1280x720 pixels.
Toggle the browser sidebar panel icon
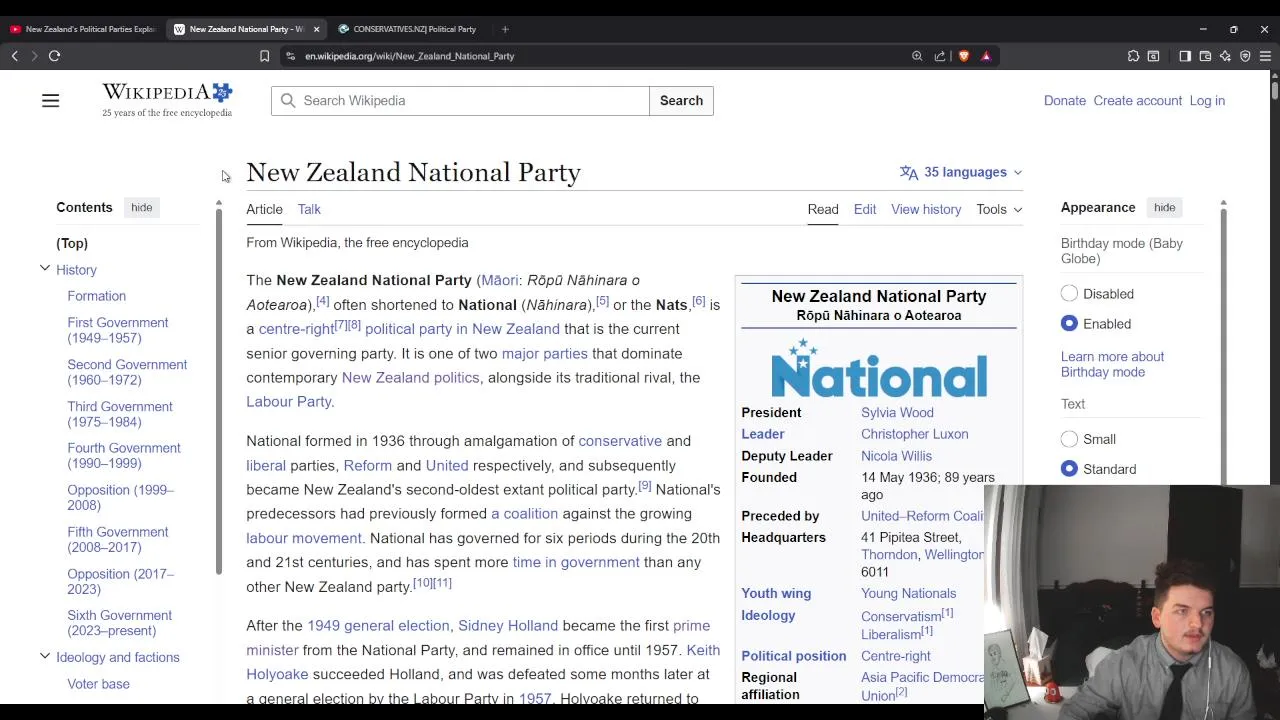pyautogui.click(x=1185, y=56)
